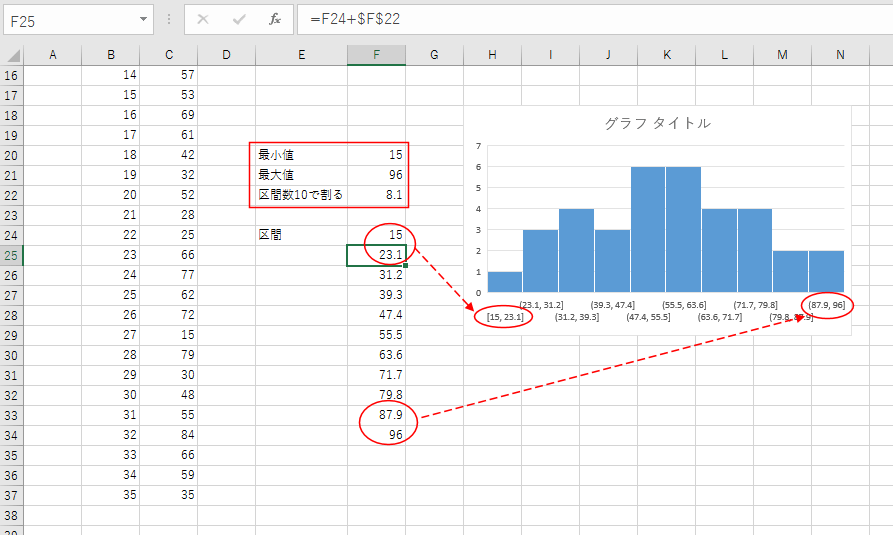893x535 pixels.
Task: Select column N header
Action: 840,56
